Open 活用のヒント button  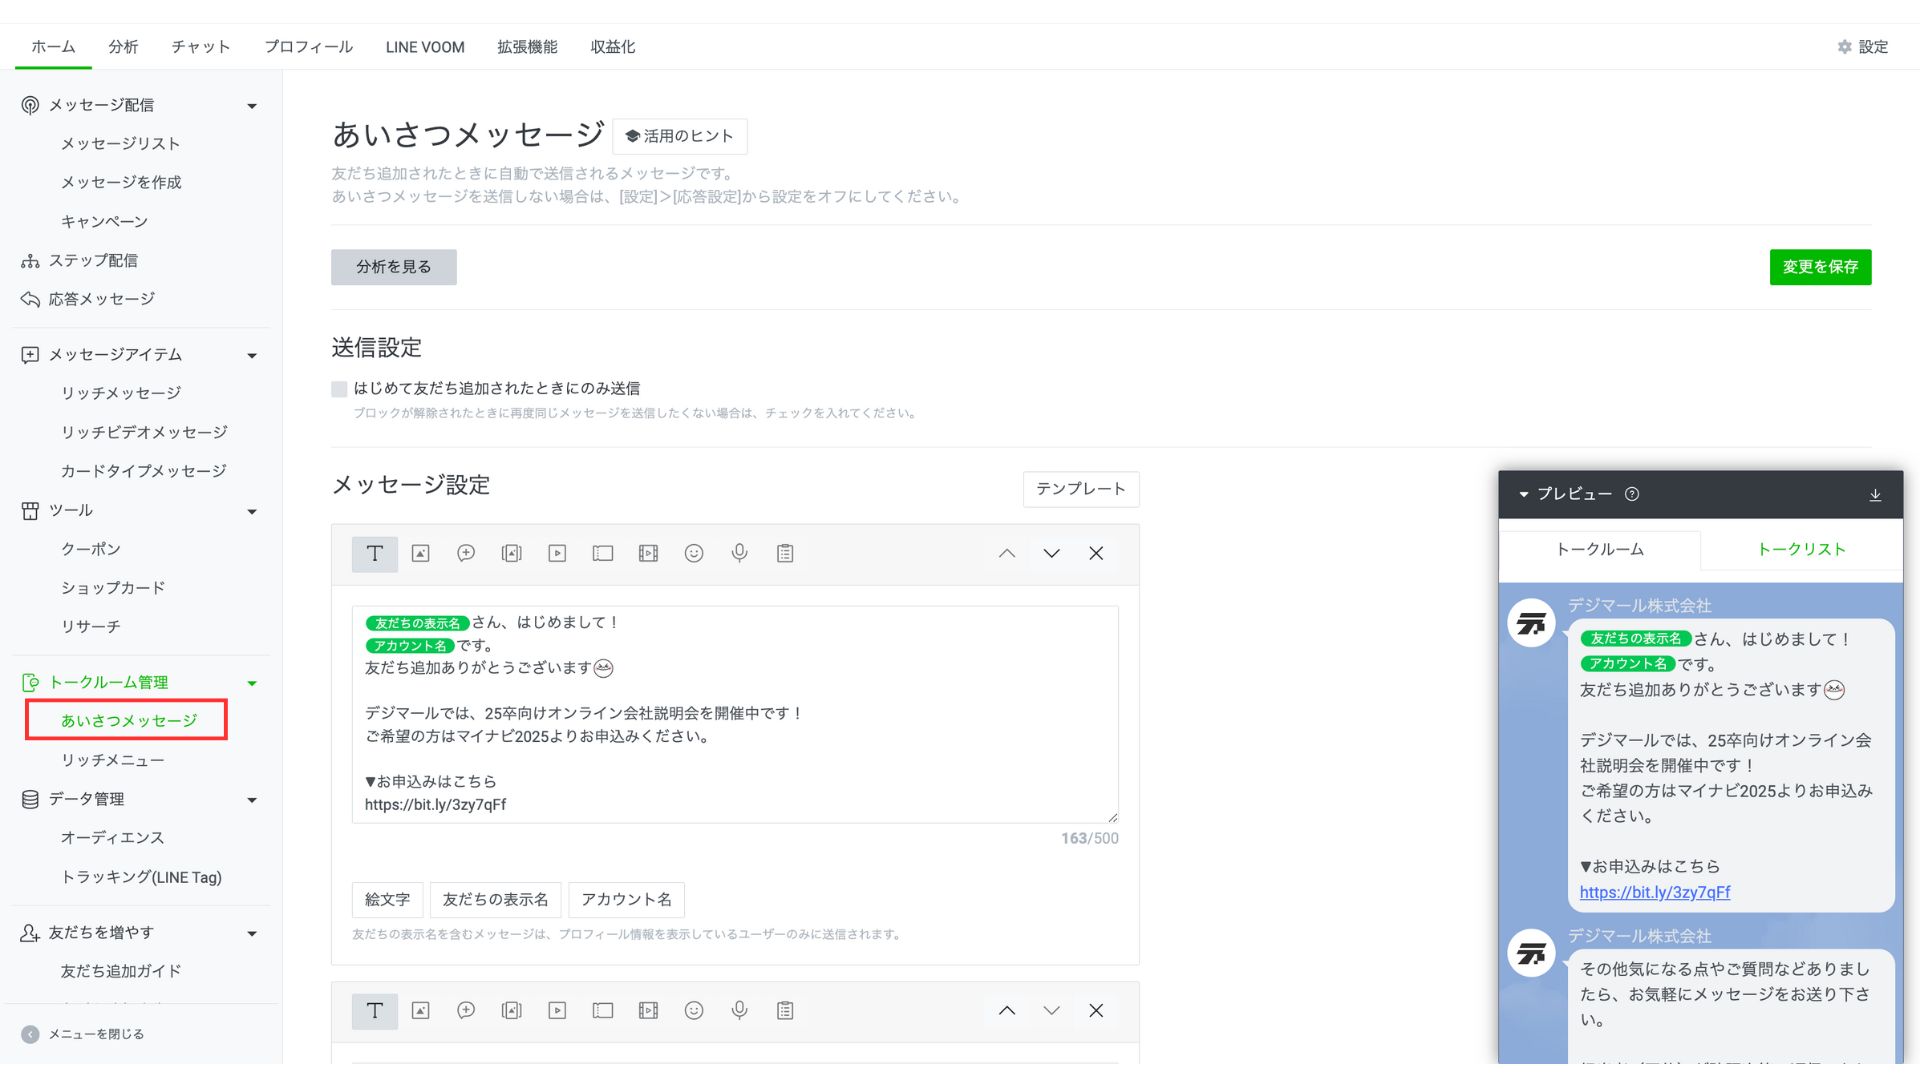point(680,136)
